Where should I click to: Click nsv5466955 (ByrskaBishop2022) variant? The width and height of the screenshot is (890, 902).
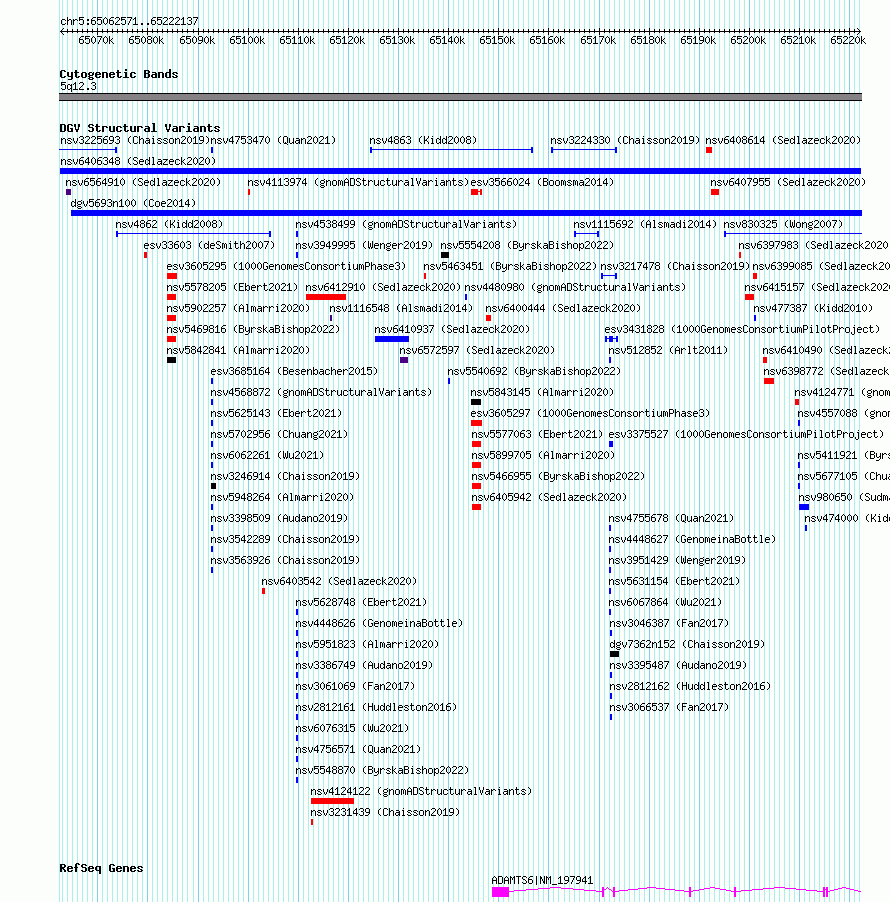558,477
